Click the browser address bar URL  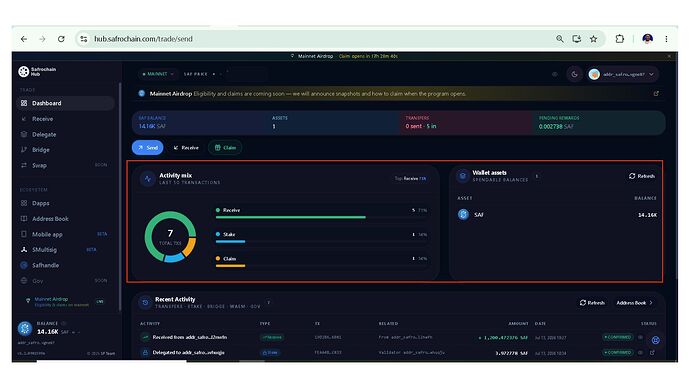tap(143, 39)
